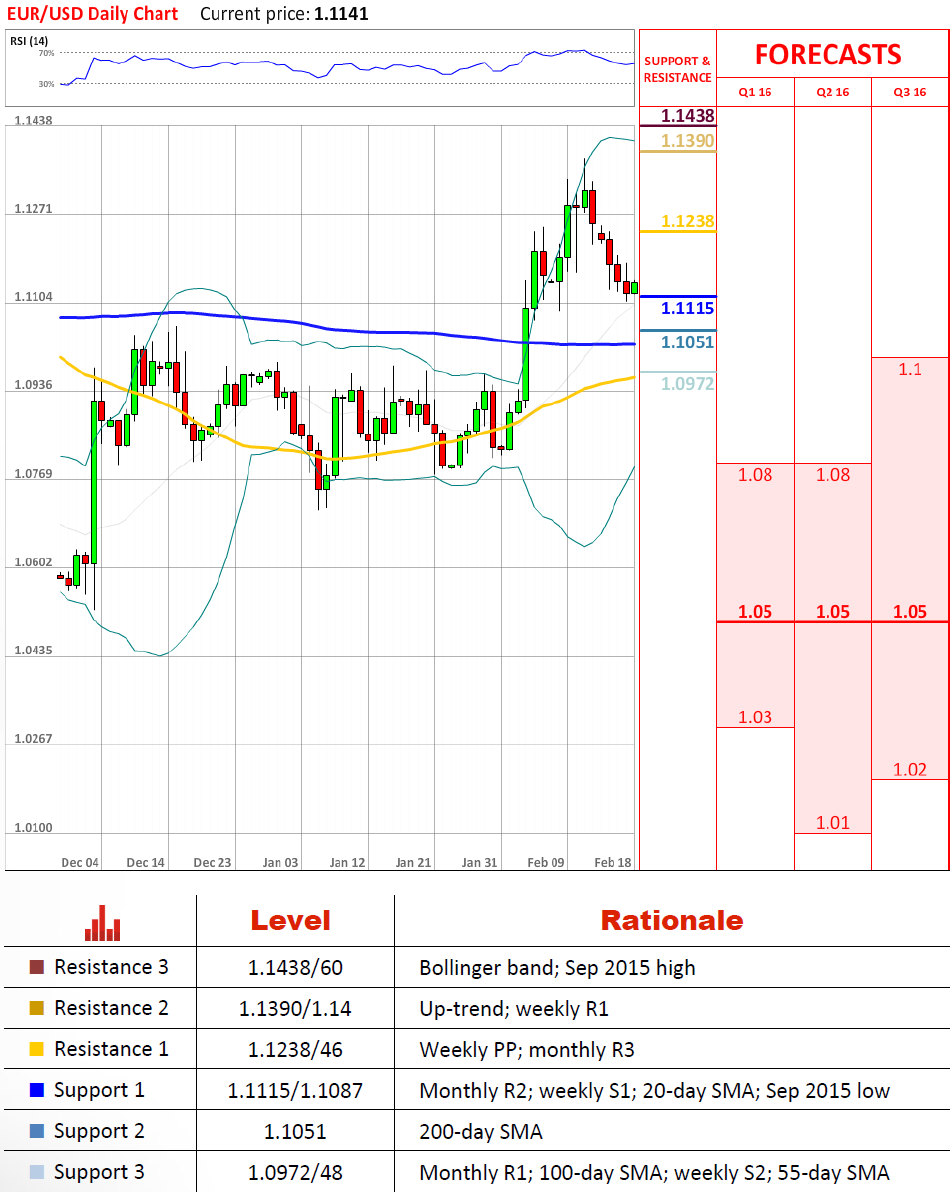952x1192 pixels.
Task: Click level cell 1.1438/60
Action: tap(295, 968)
